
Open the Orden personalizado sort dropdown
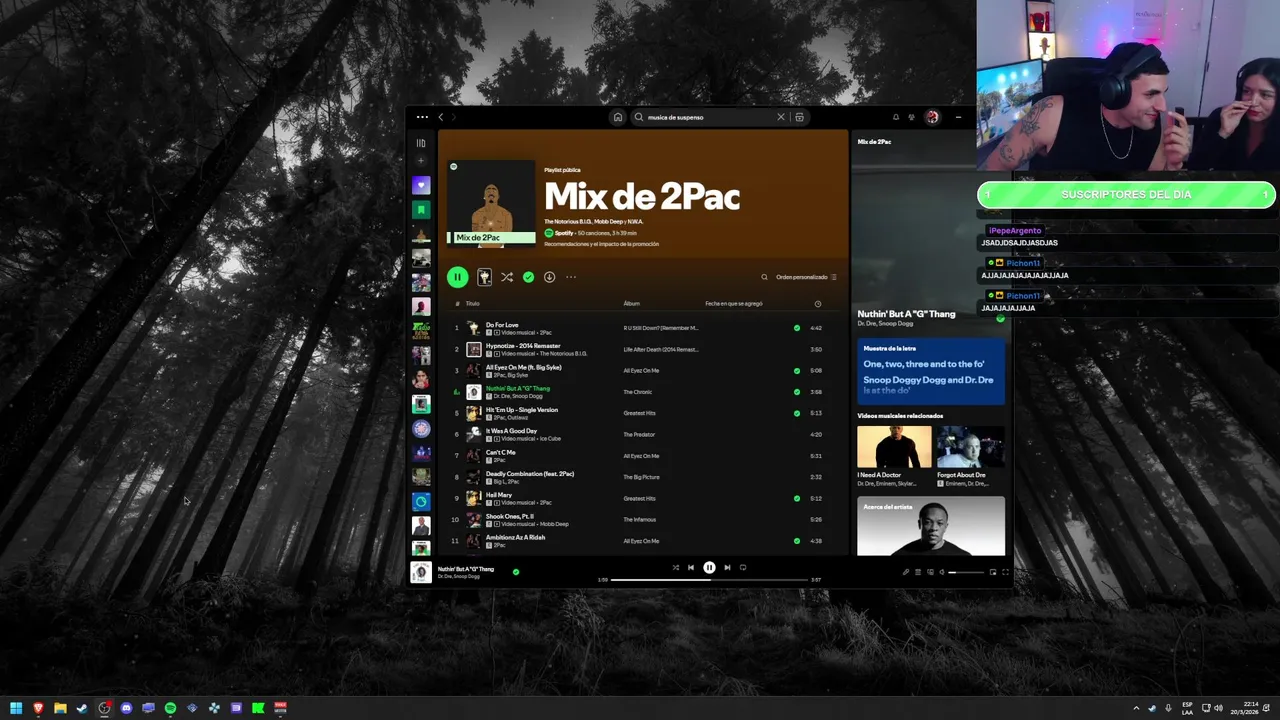[x=806, y=277]
